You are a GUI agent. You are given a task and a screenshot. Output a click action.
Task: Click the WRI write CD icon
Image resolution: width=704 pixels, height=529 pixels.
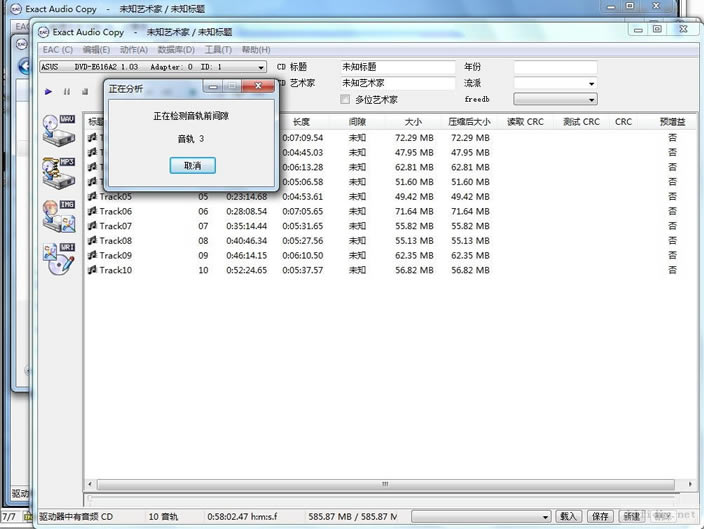[x=58, y=258]
